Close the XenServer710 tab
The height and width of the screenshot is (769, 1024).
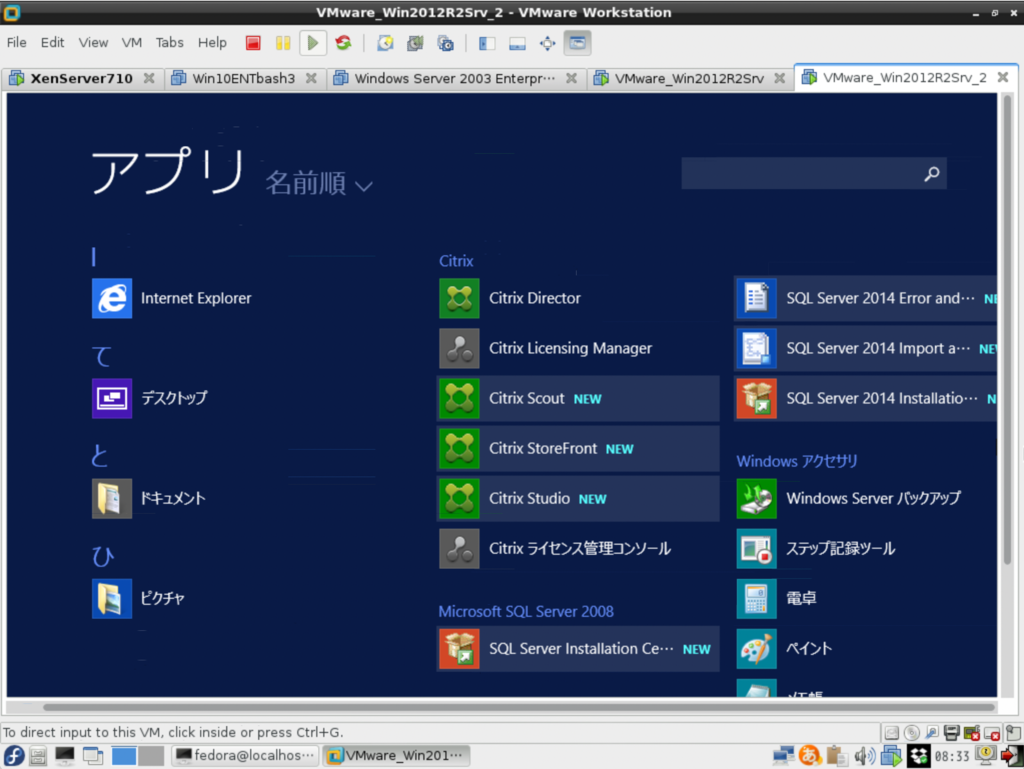(149, 78)
